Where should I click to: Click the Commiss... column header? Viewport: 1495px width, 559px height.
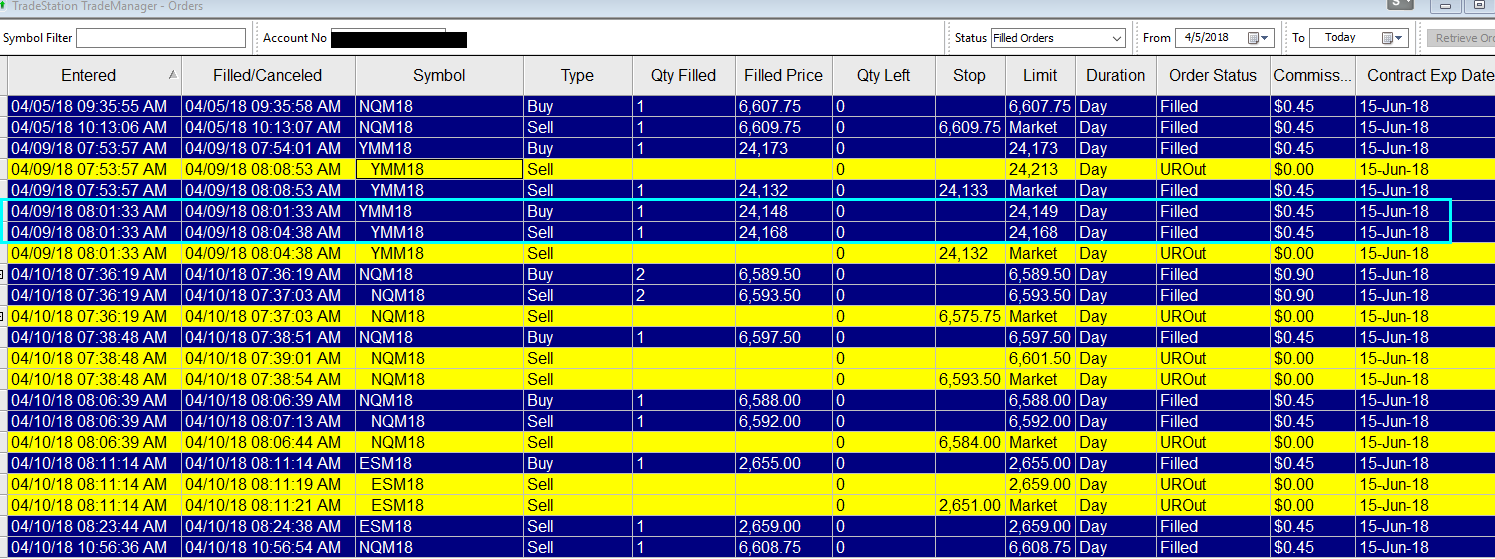[x=1313, y=75]
